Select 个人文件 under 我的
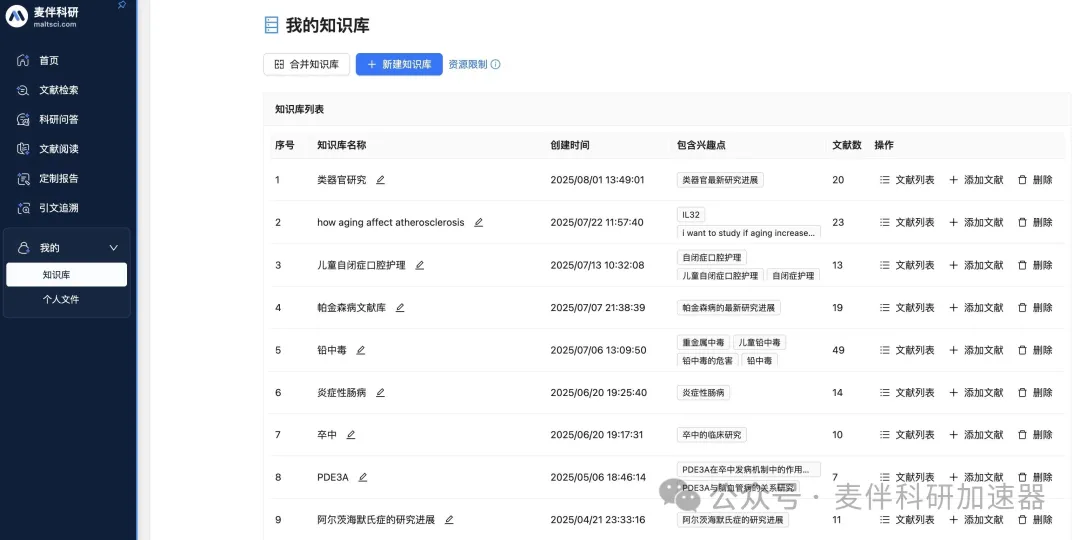Image resolution: width=1080 pixels, height=540 pixels. coord(60,299)
